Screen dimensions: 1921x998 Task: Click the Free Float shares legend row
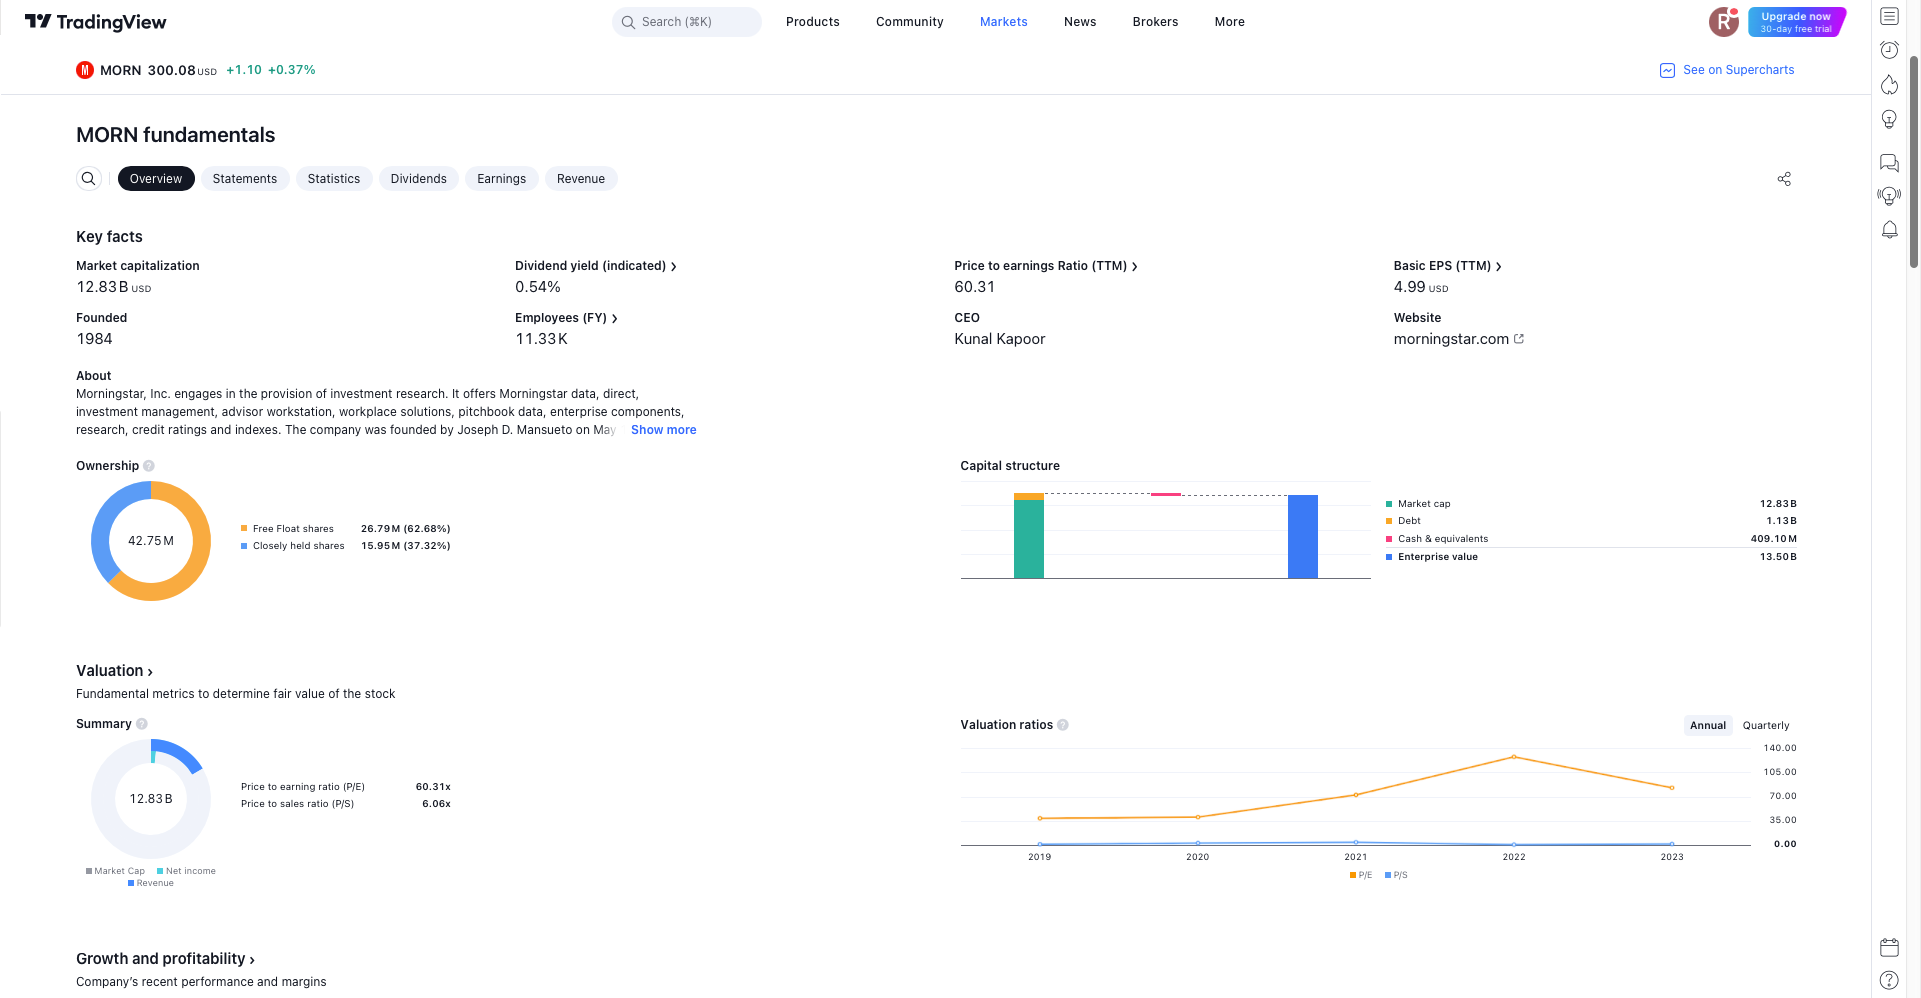(x=345, y=529)
